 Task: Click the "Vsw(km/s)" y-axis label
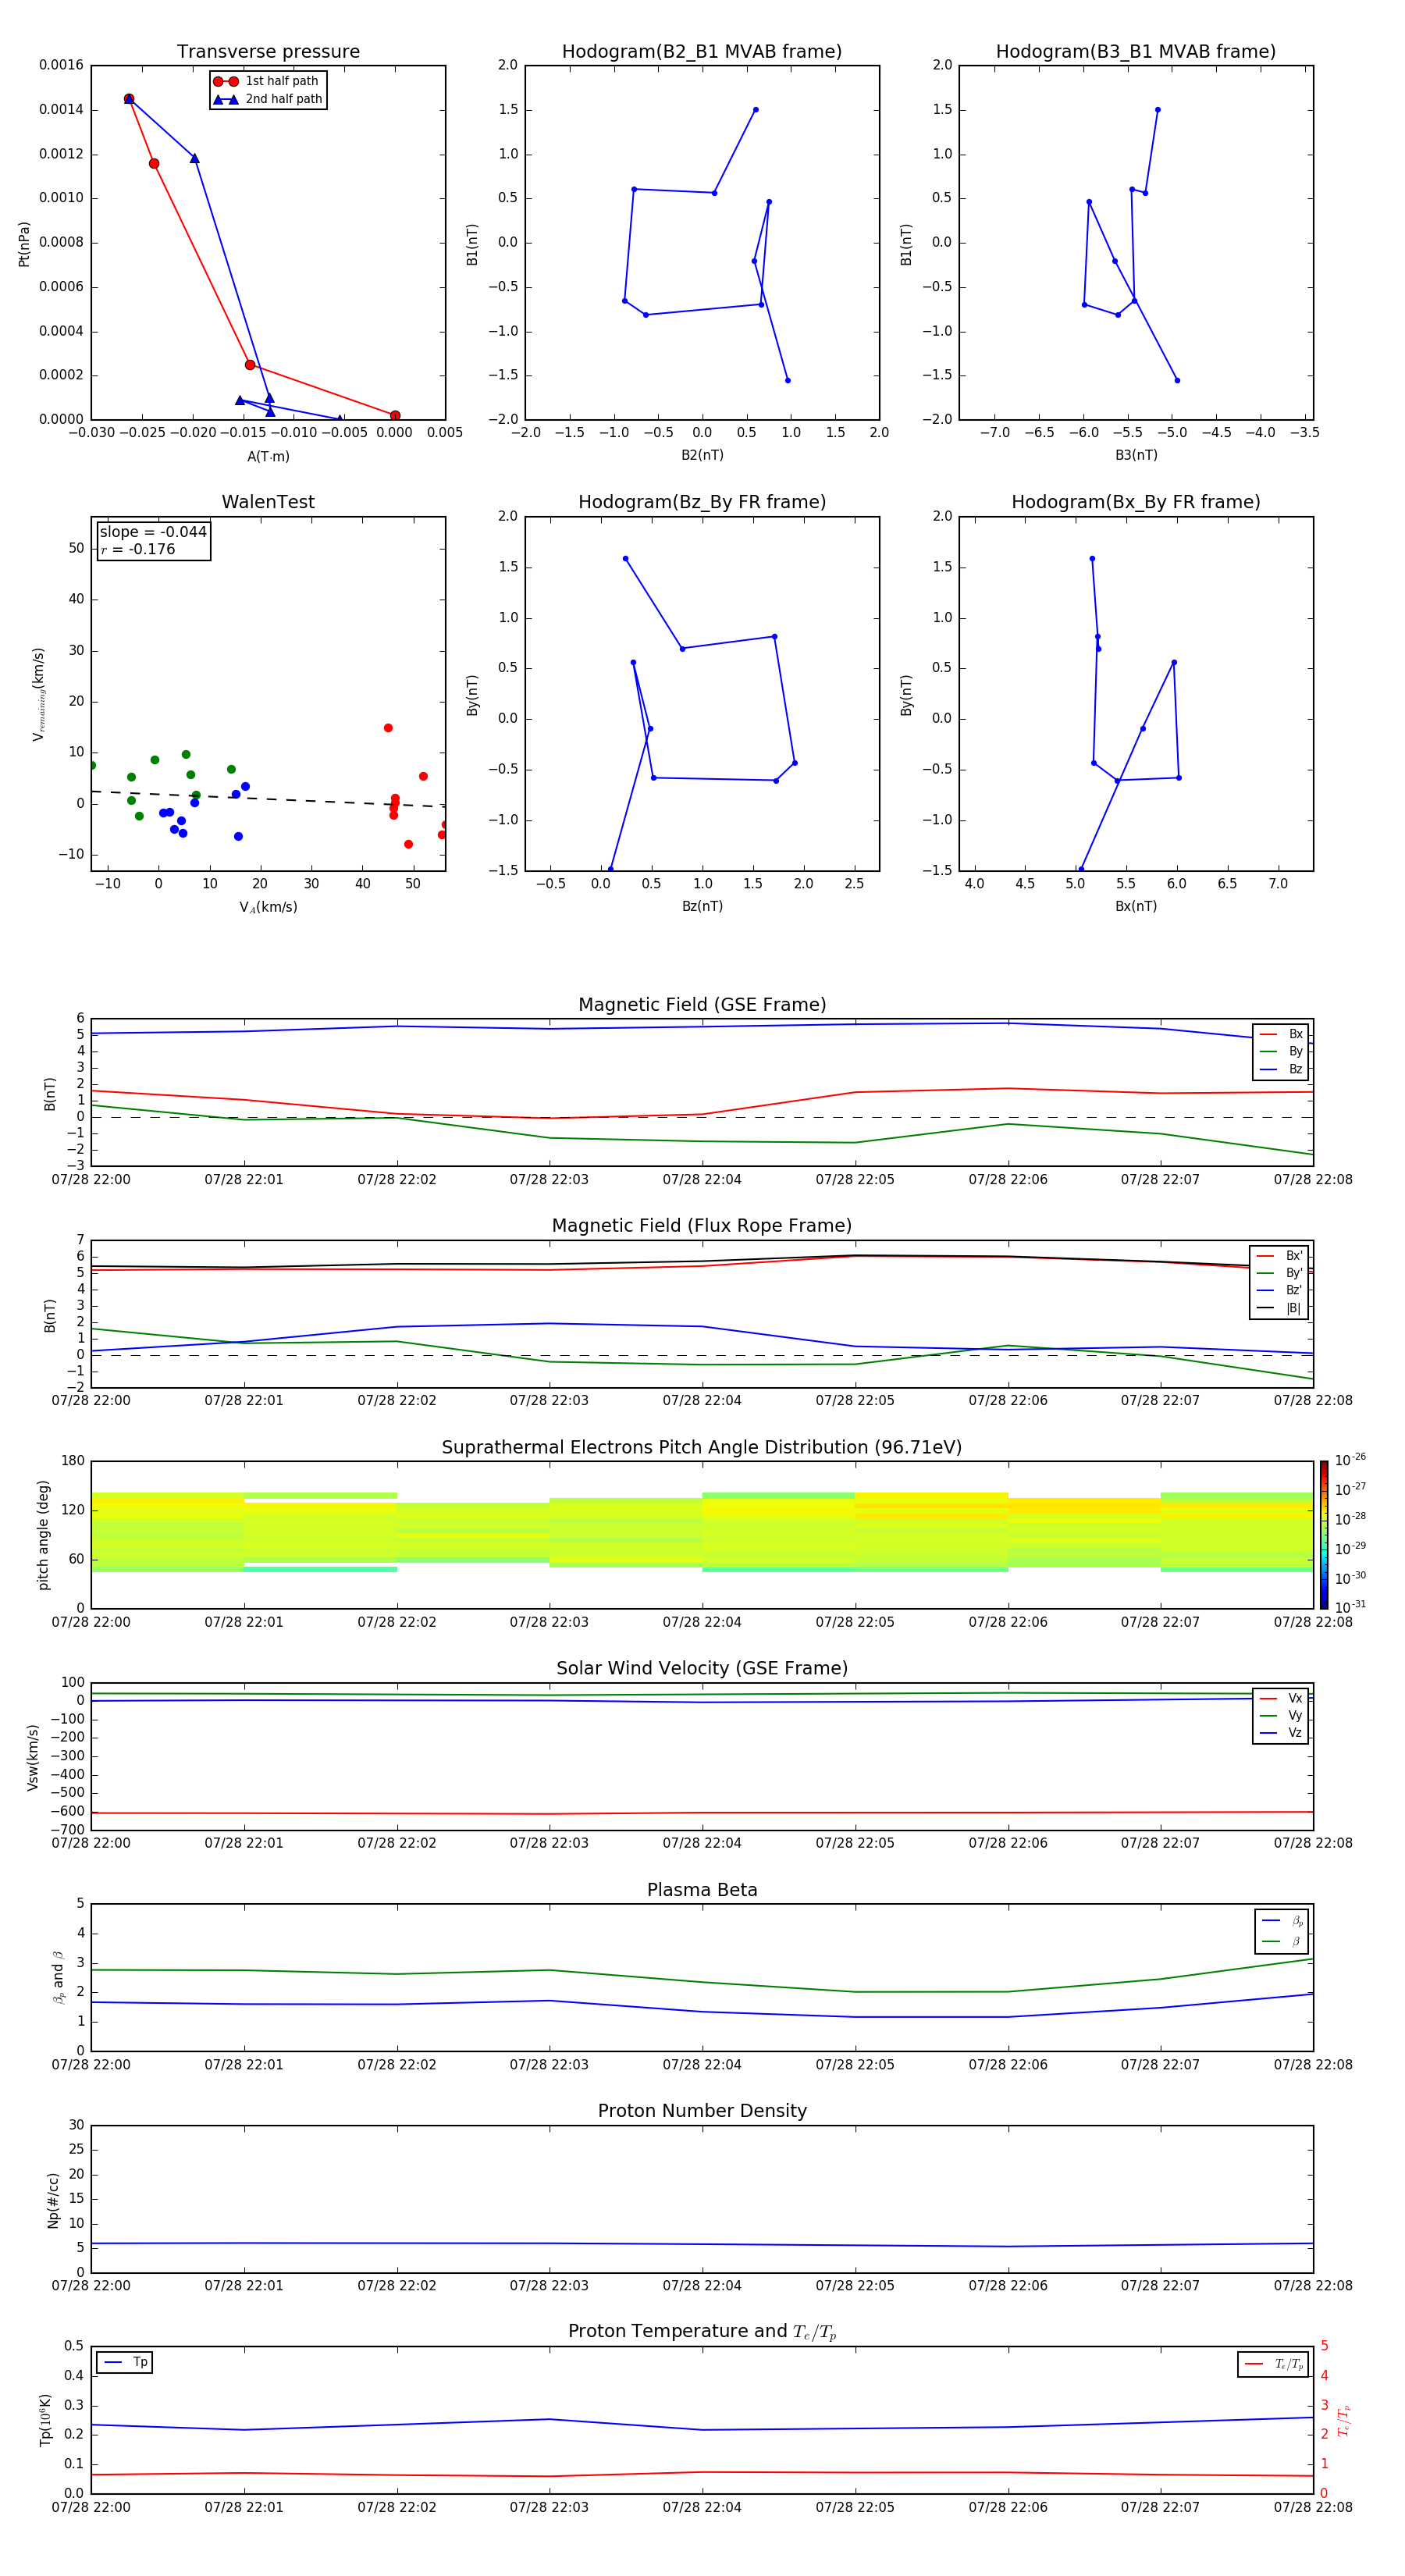click(32, 1757)
